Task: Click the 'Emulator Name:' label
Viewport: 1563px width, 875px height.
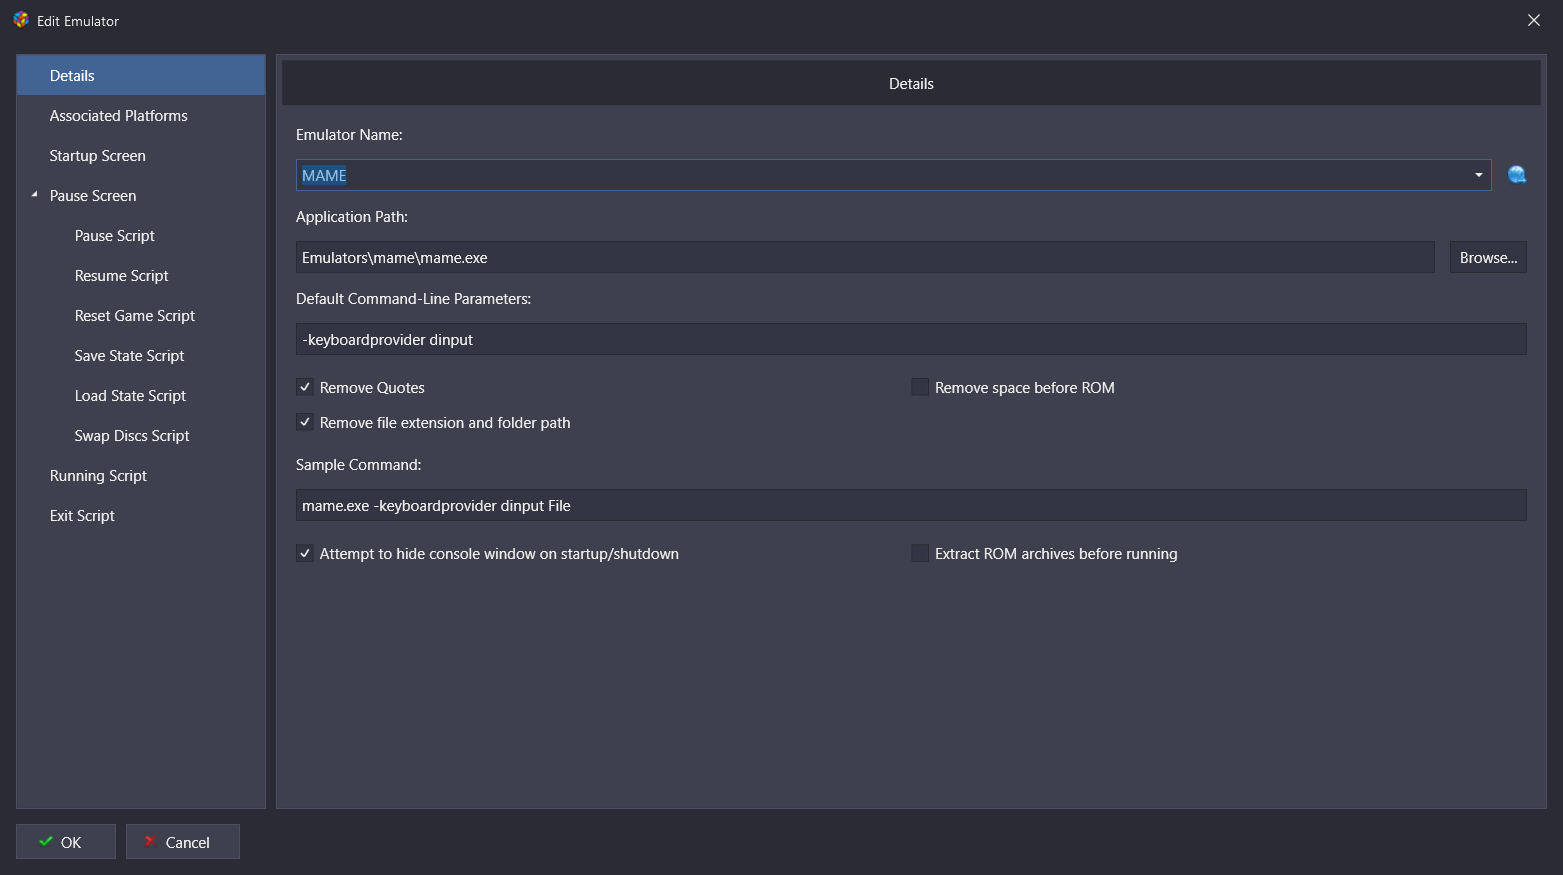Action: pos(349,134)
